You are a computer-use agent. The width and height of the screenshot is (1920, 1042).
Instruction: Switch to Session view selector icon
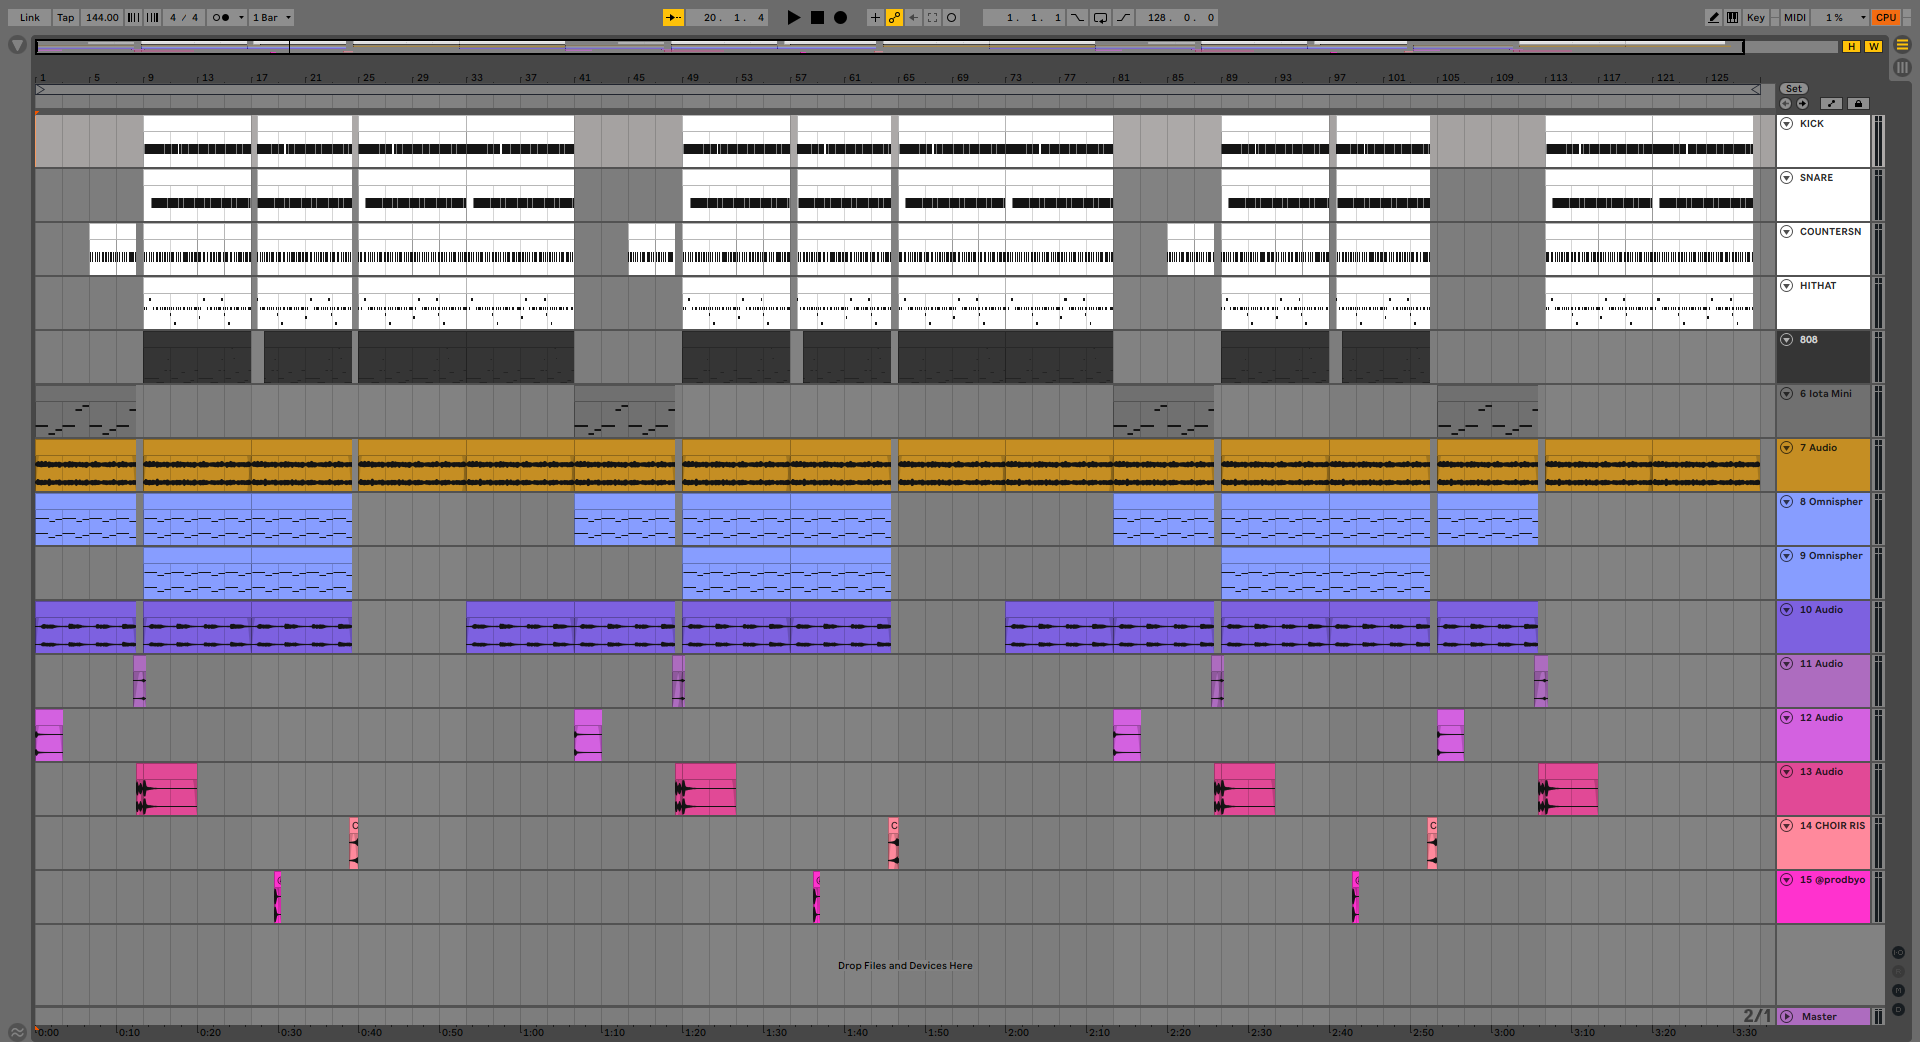[1902, 68]
